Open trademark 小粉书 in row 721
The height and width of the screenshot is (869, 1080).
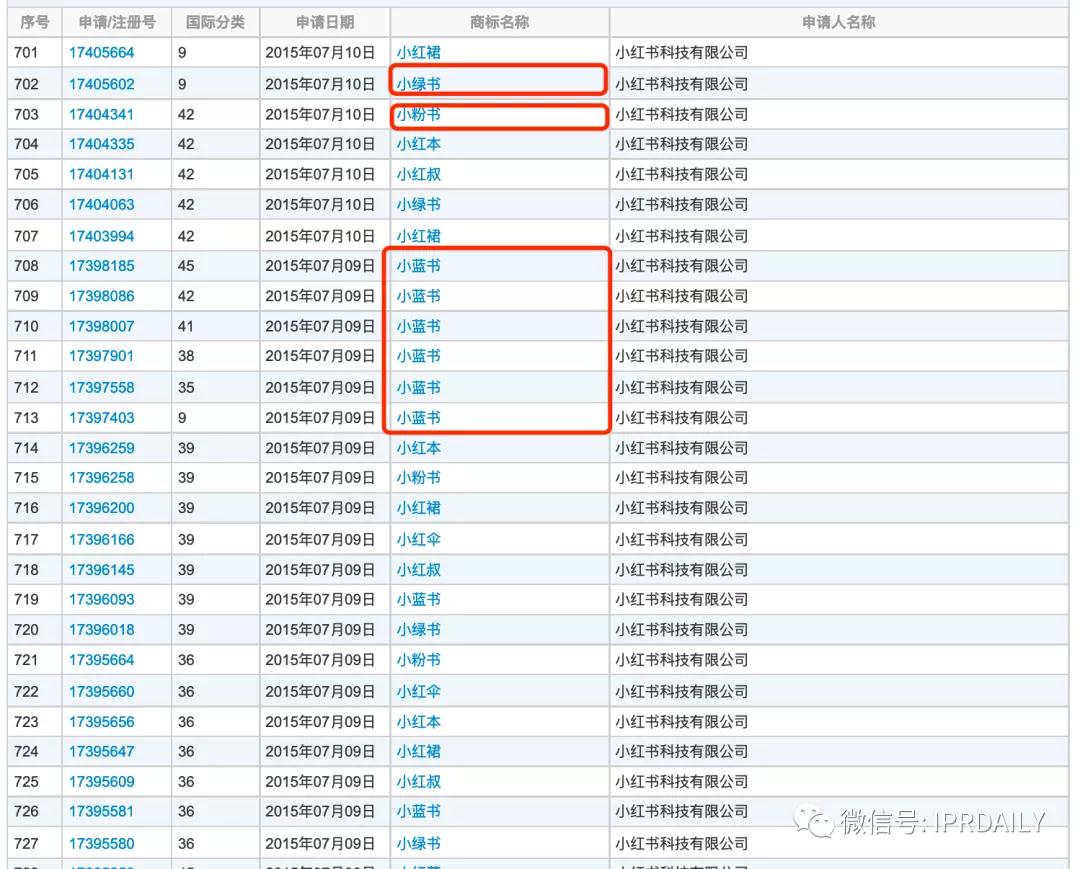pyautogui.click(x=418, y=660)
